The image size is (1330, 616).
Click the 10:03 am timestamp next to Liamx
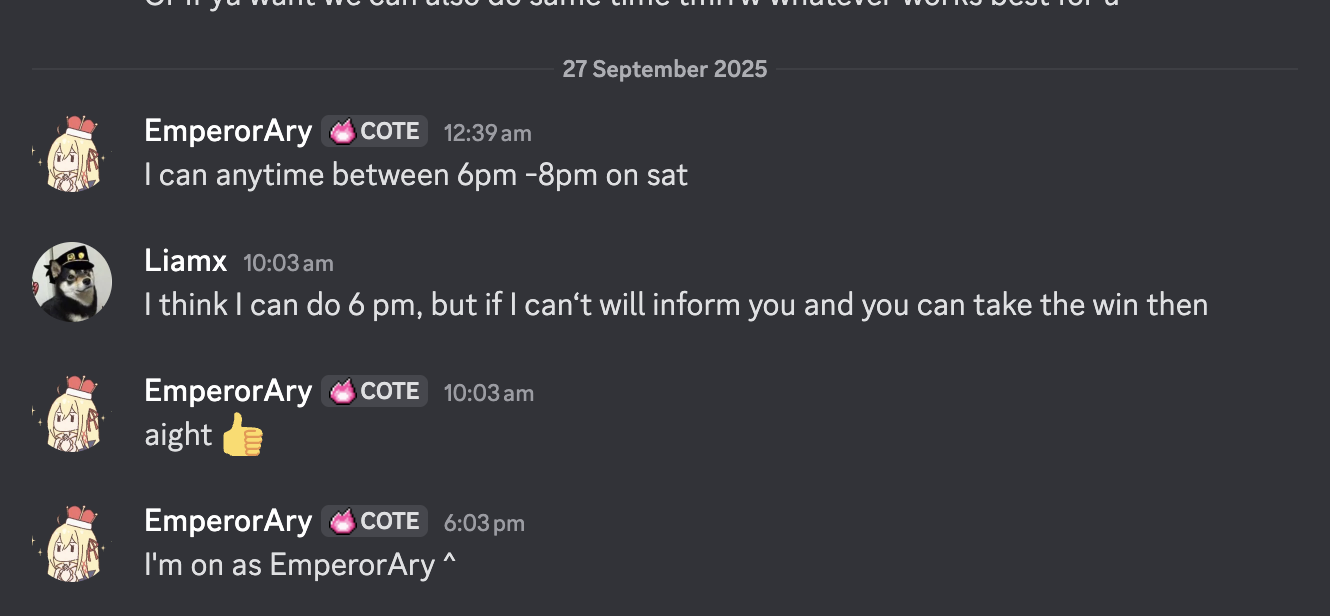[x=288, y=263]
